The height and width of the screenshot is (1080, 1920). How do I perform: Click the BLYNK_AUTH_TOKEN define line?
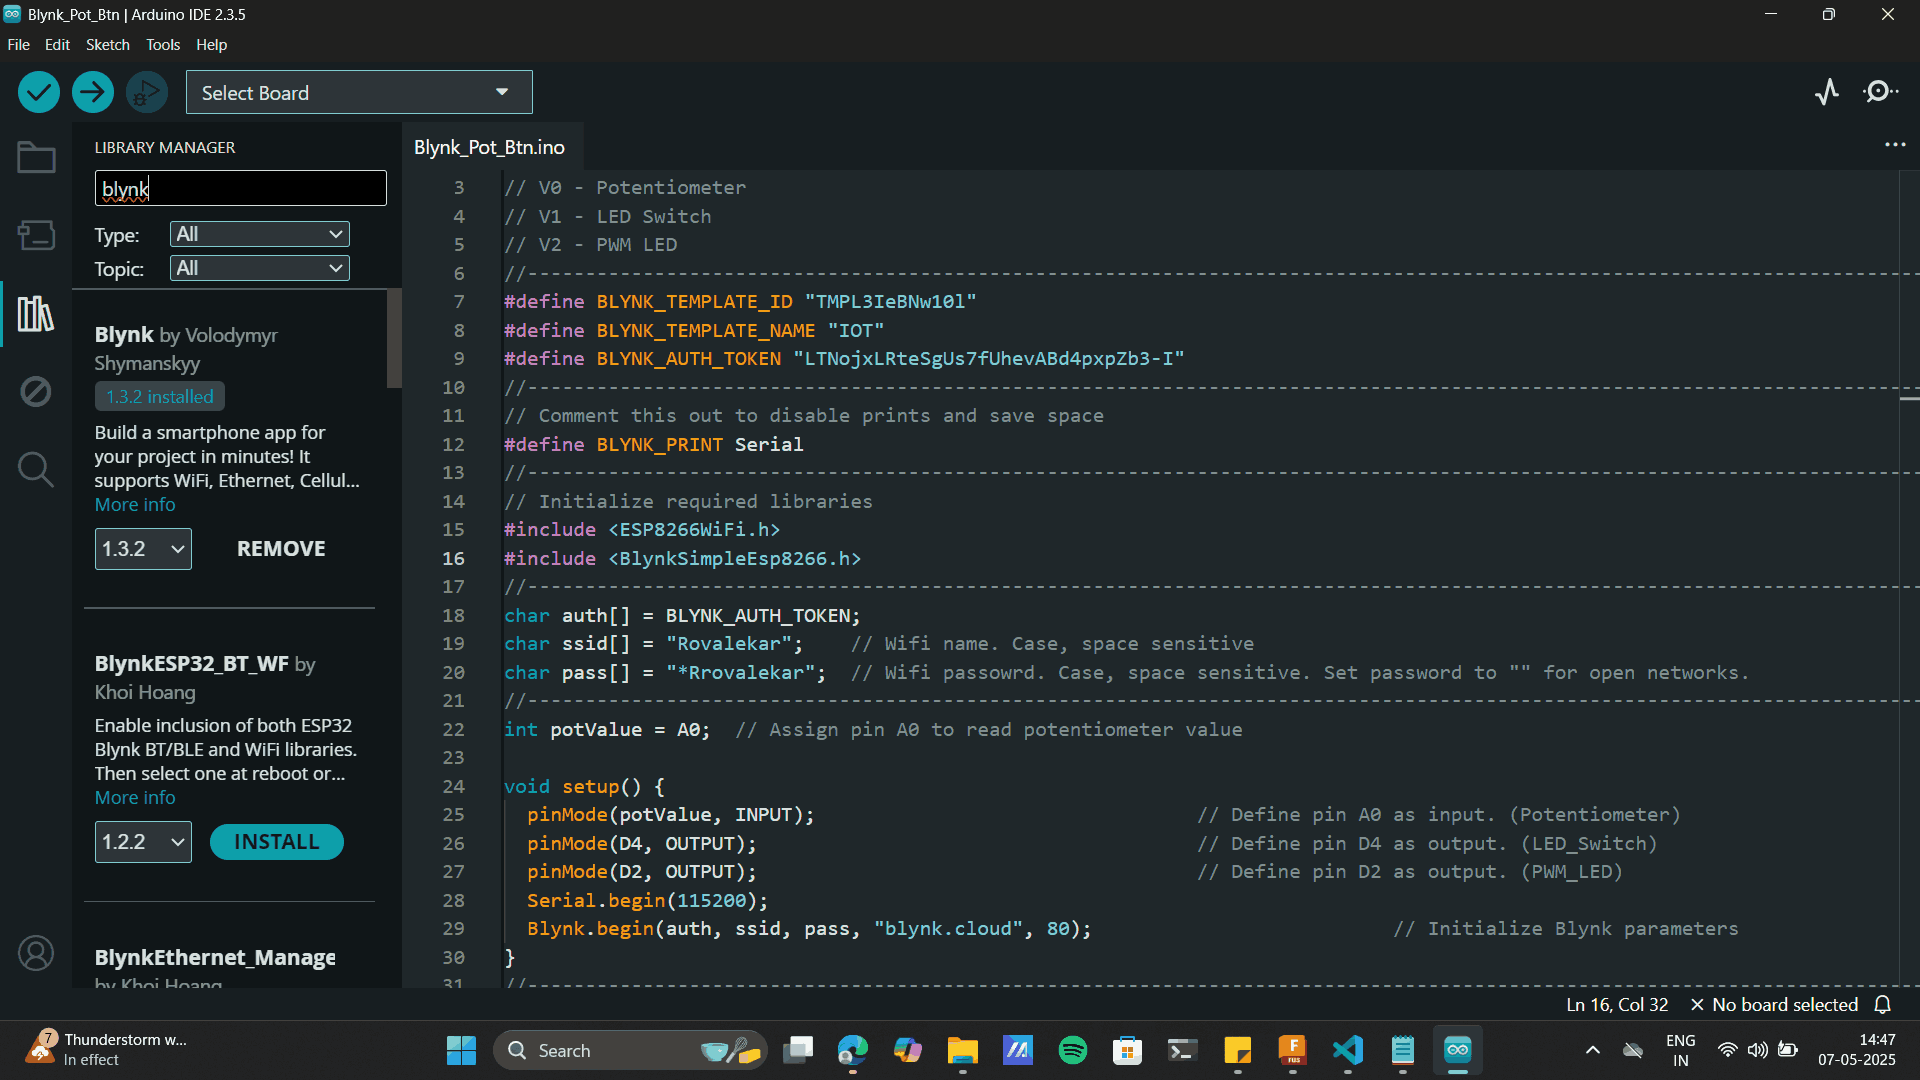pyautogui.click(x=844, y=359)
